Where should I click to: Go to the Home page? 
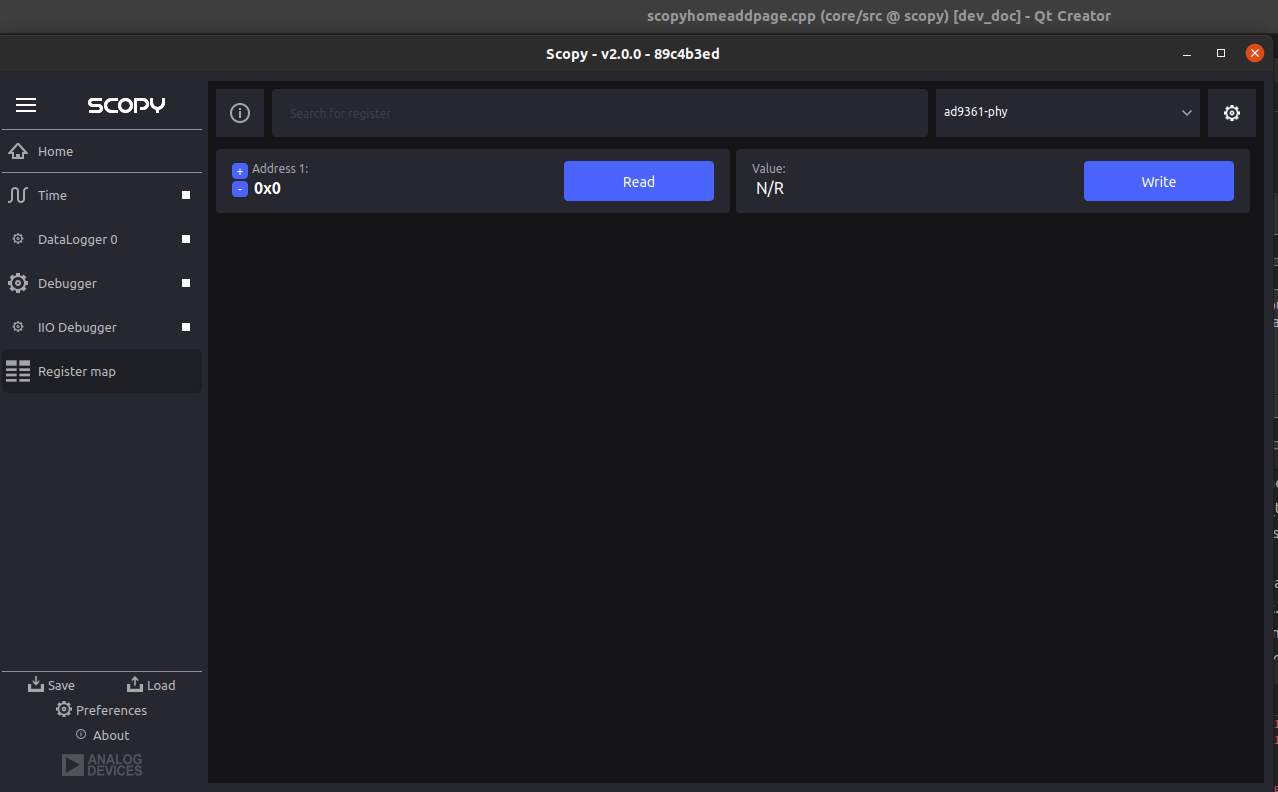101,151
